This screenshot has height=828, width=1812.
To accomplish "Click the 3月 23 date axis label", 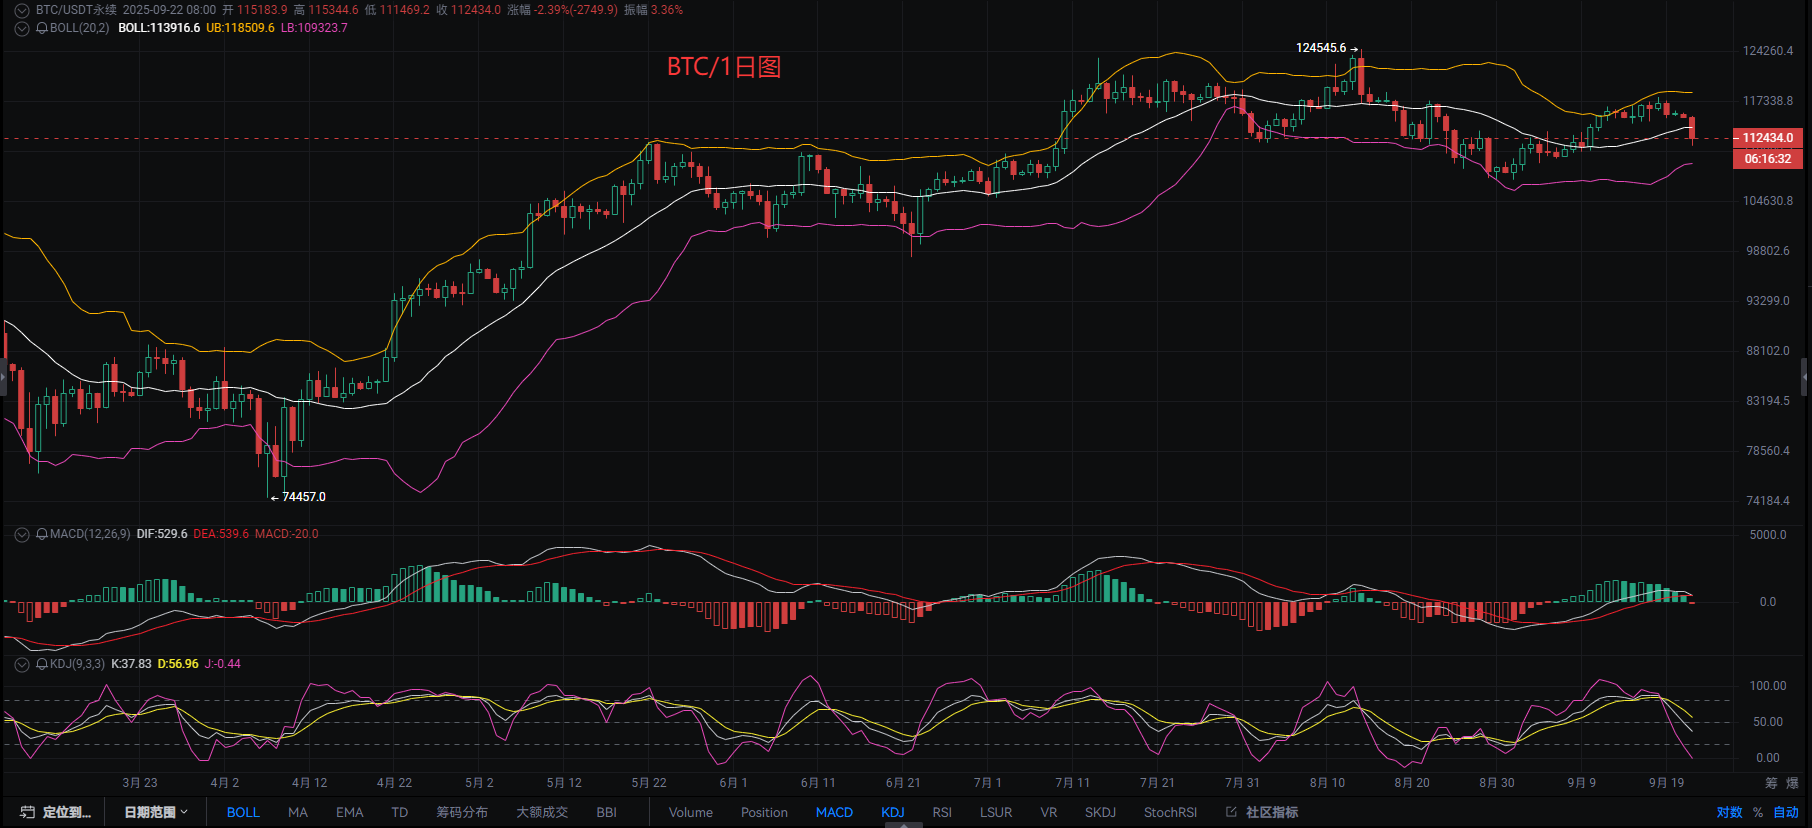I will coord(140,783).
